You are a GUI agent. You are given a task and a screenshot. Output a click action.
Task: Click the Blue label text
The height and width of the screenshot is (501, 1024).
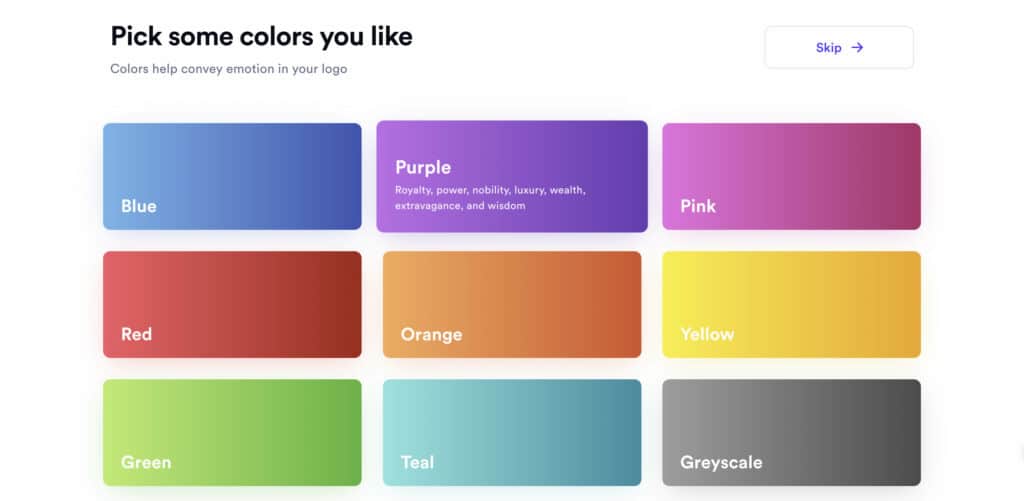[138, 206]
